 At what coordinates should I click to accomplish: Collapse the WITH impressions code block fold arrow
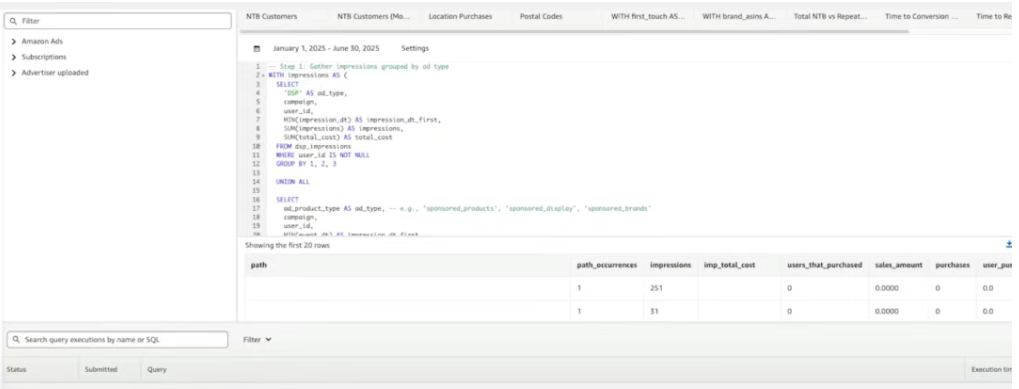click(x=264, y=75)
